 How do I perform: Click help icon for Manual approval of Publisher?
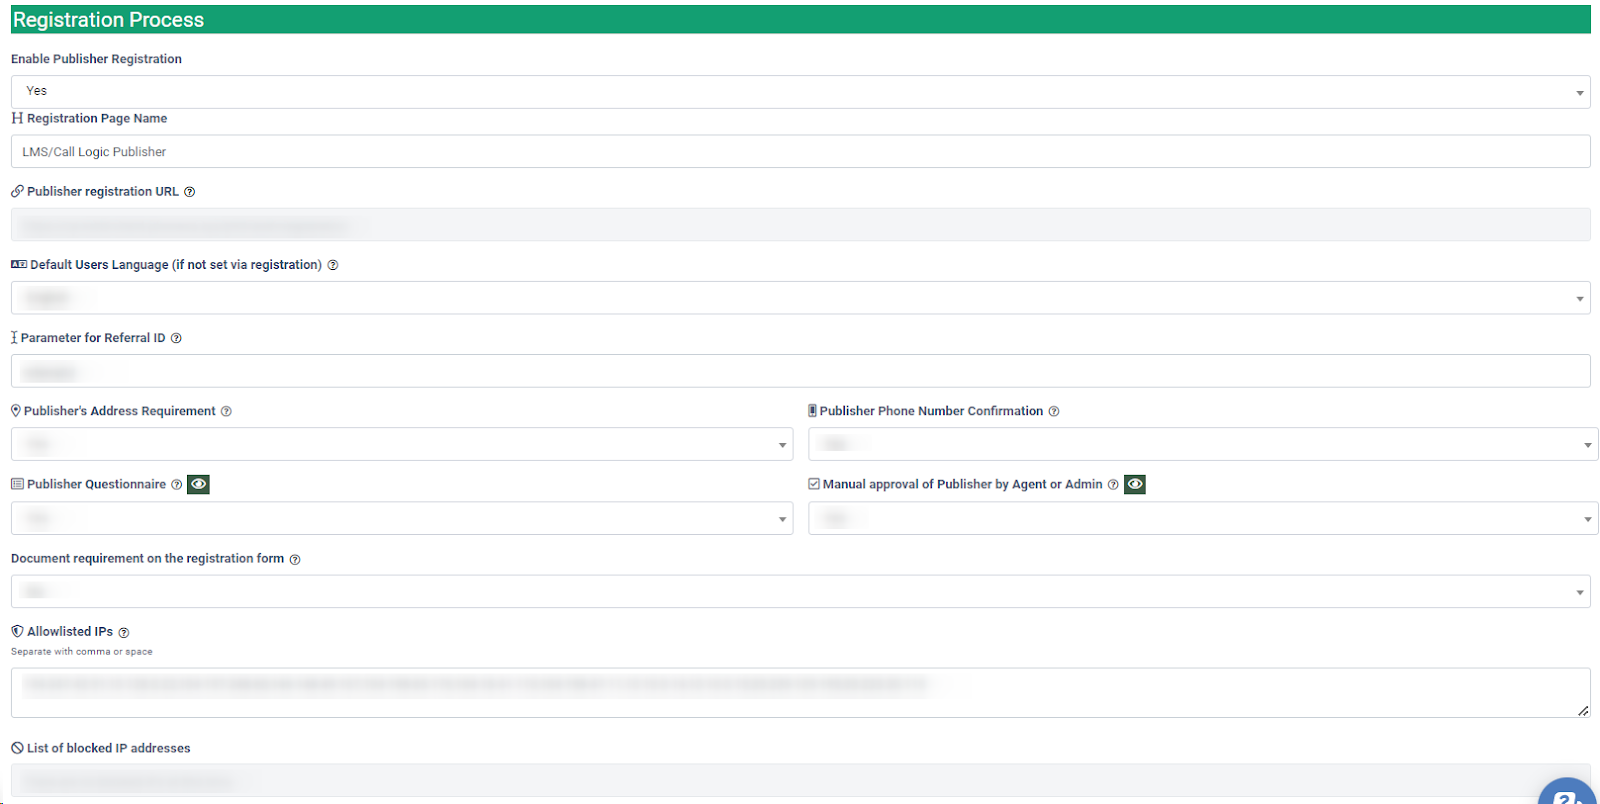[x=1113, y=485]
